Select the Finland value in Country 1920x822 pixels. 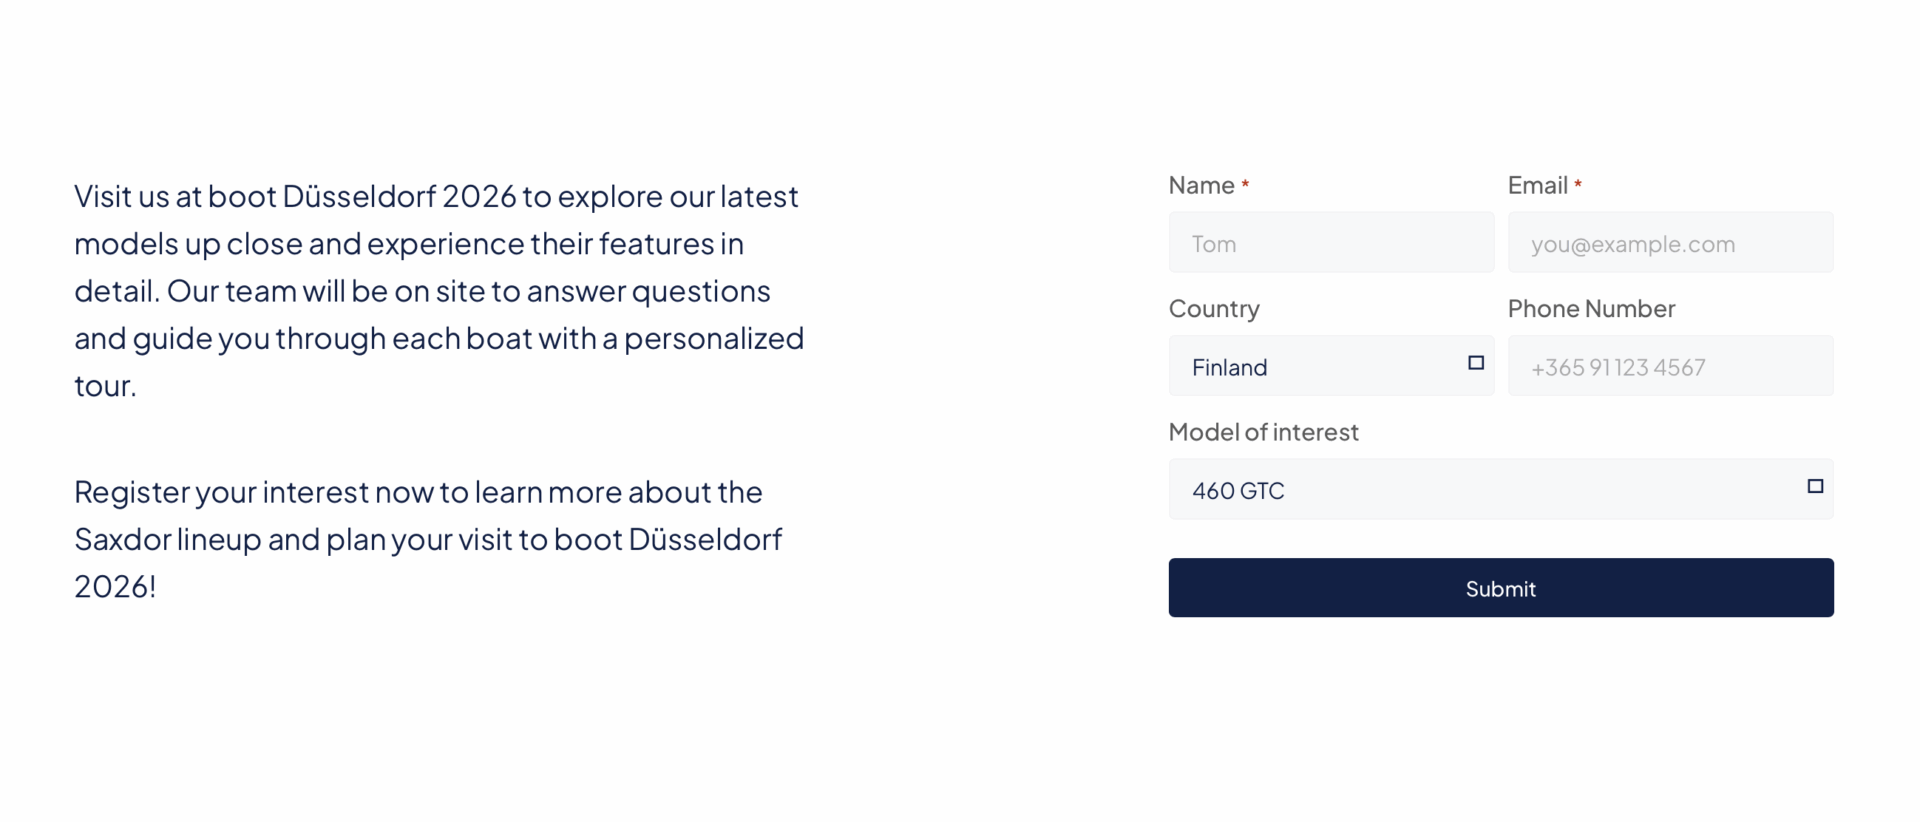[x=1229, y=368]
